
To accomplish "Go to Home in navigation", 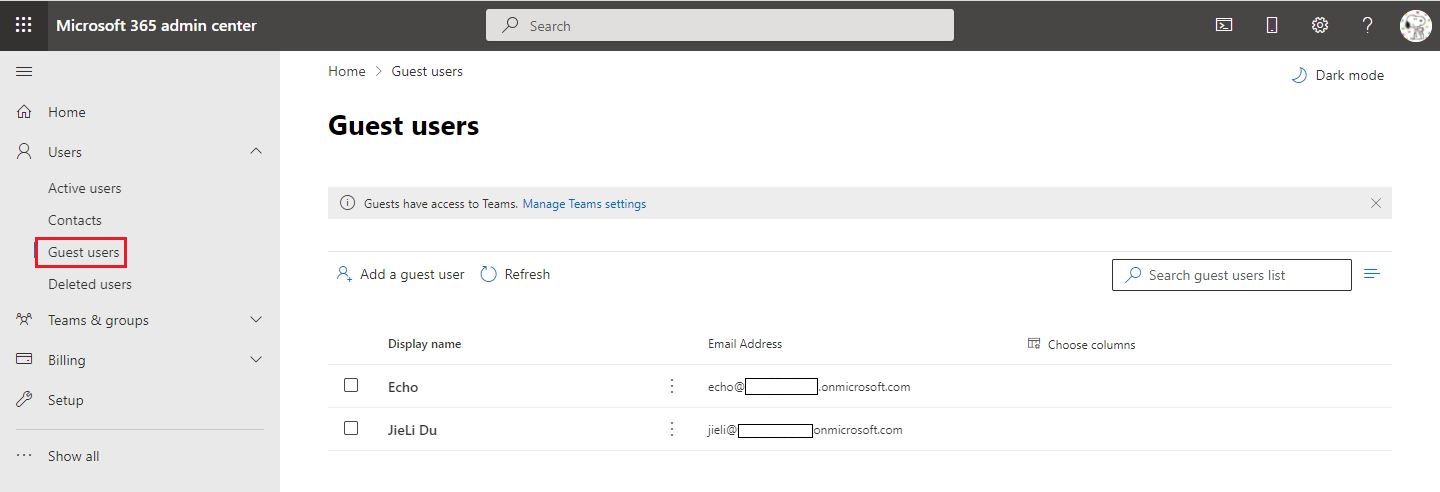I will coord(67,112).
